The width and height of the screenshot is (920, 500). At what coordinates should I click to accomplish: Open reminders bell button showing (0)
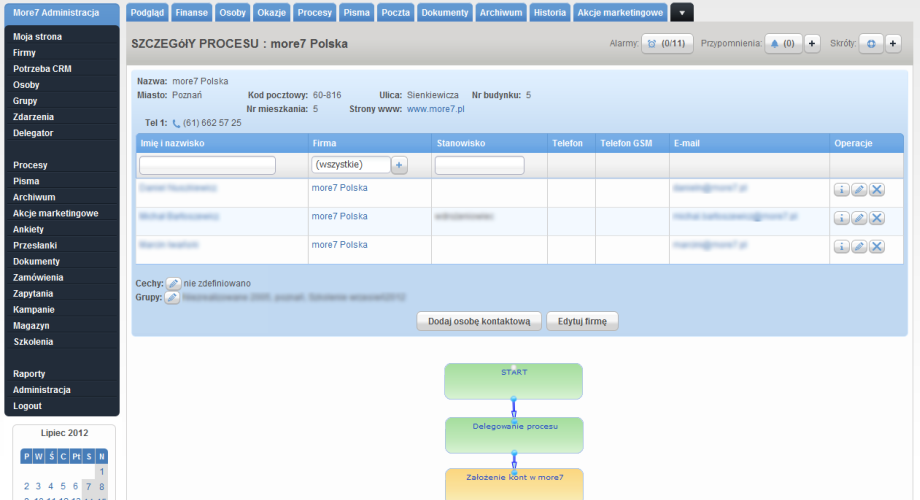(783, 44)
